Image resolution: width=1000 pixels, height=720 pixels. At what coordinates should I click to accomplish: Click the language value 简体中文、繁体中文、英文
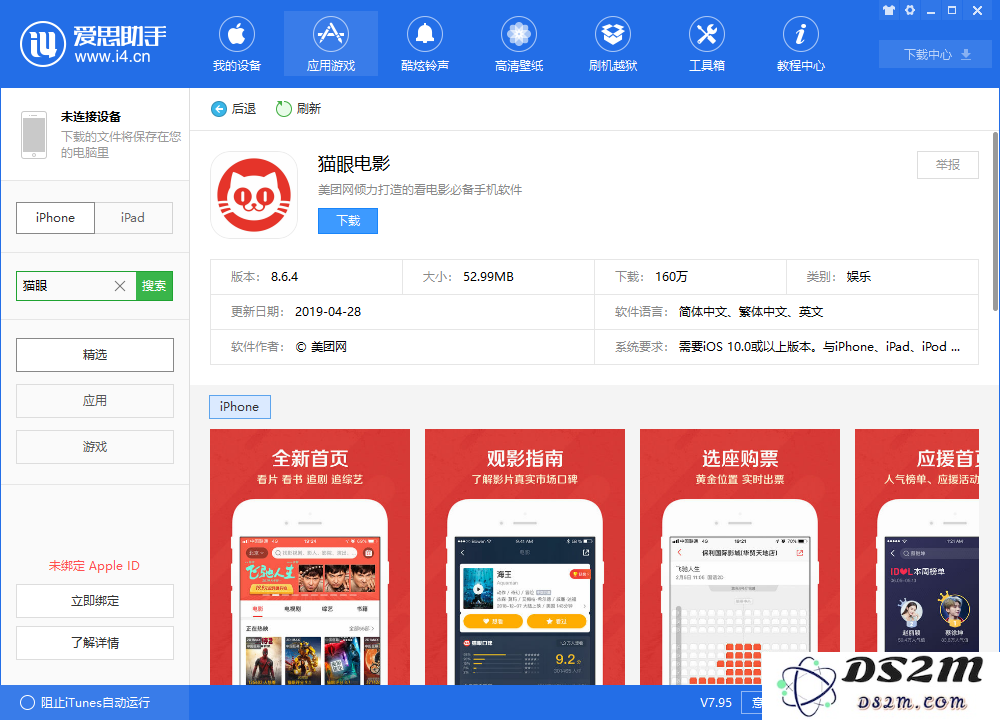(x=751, y=312)
